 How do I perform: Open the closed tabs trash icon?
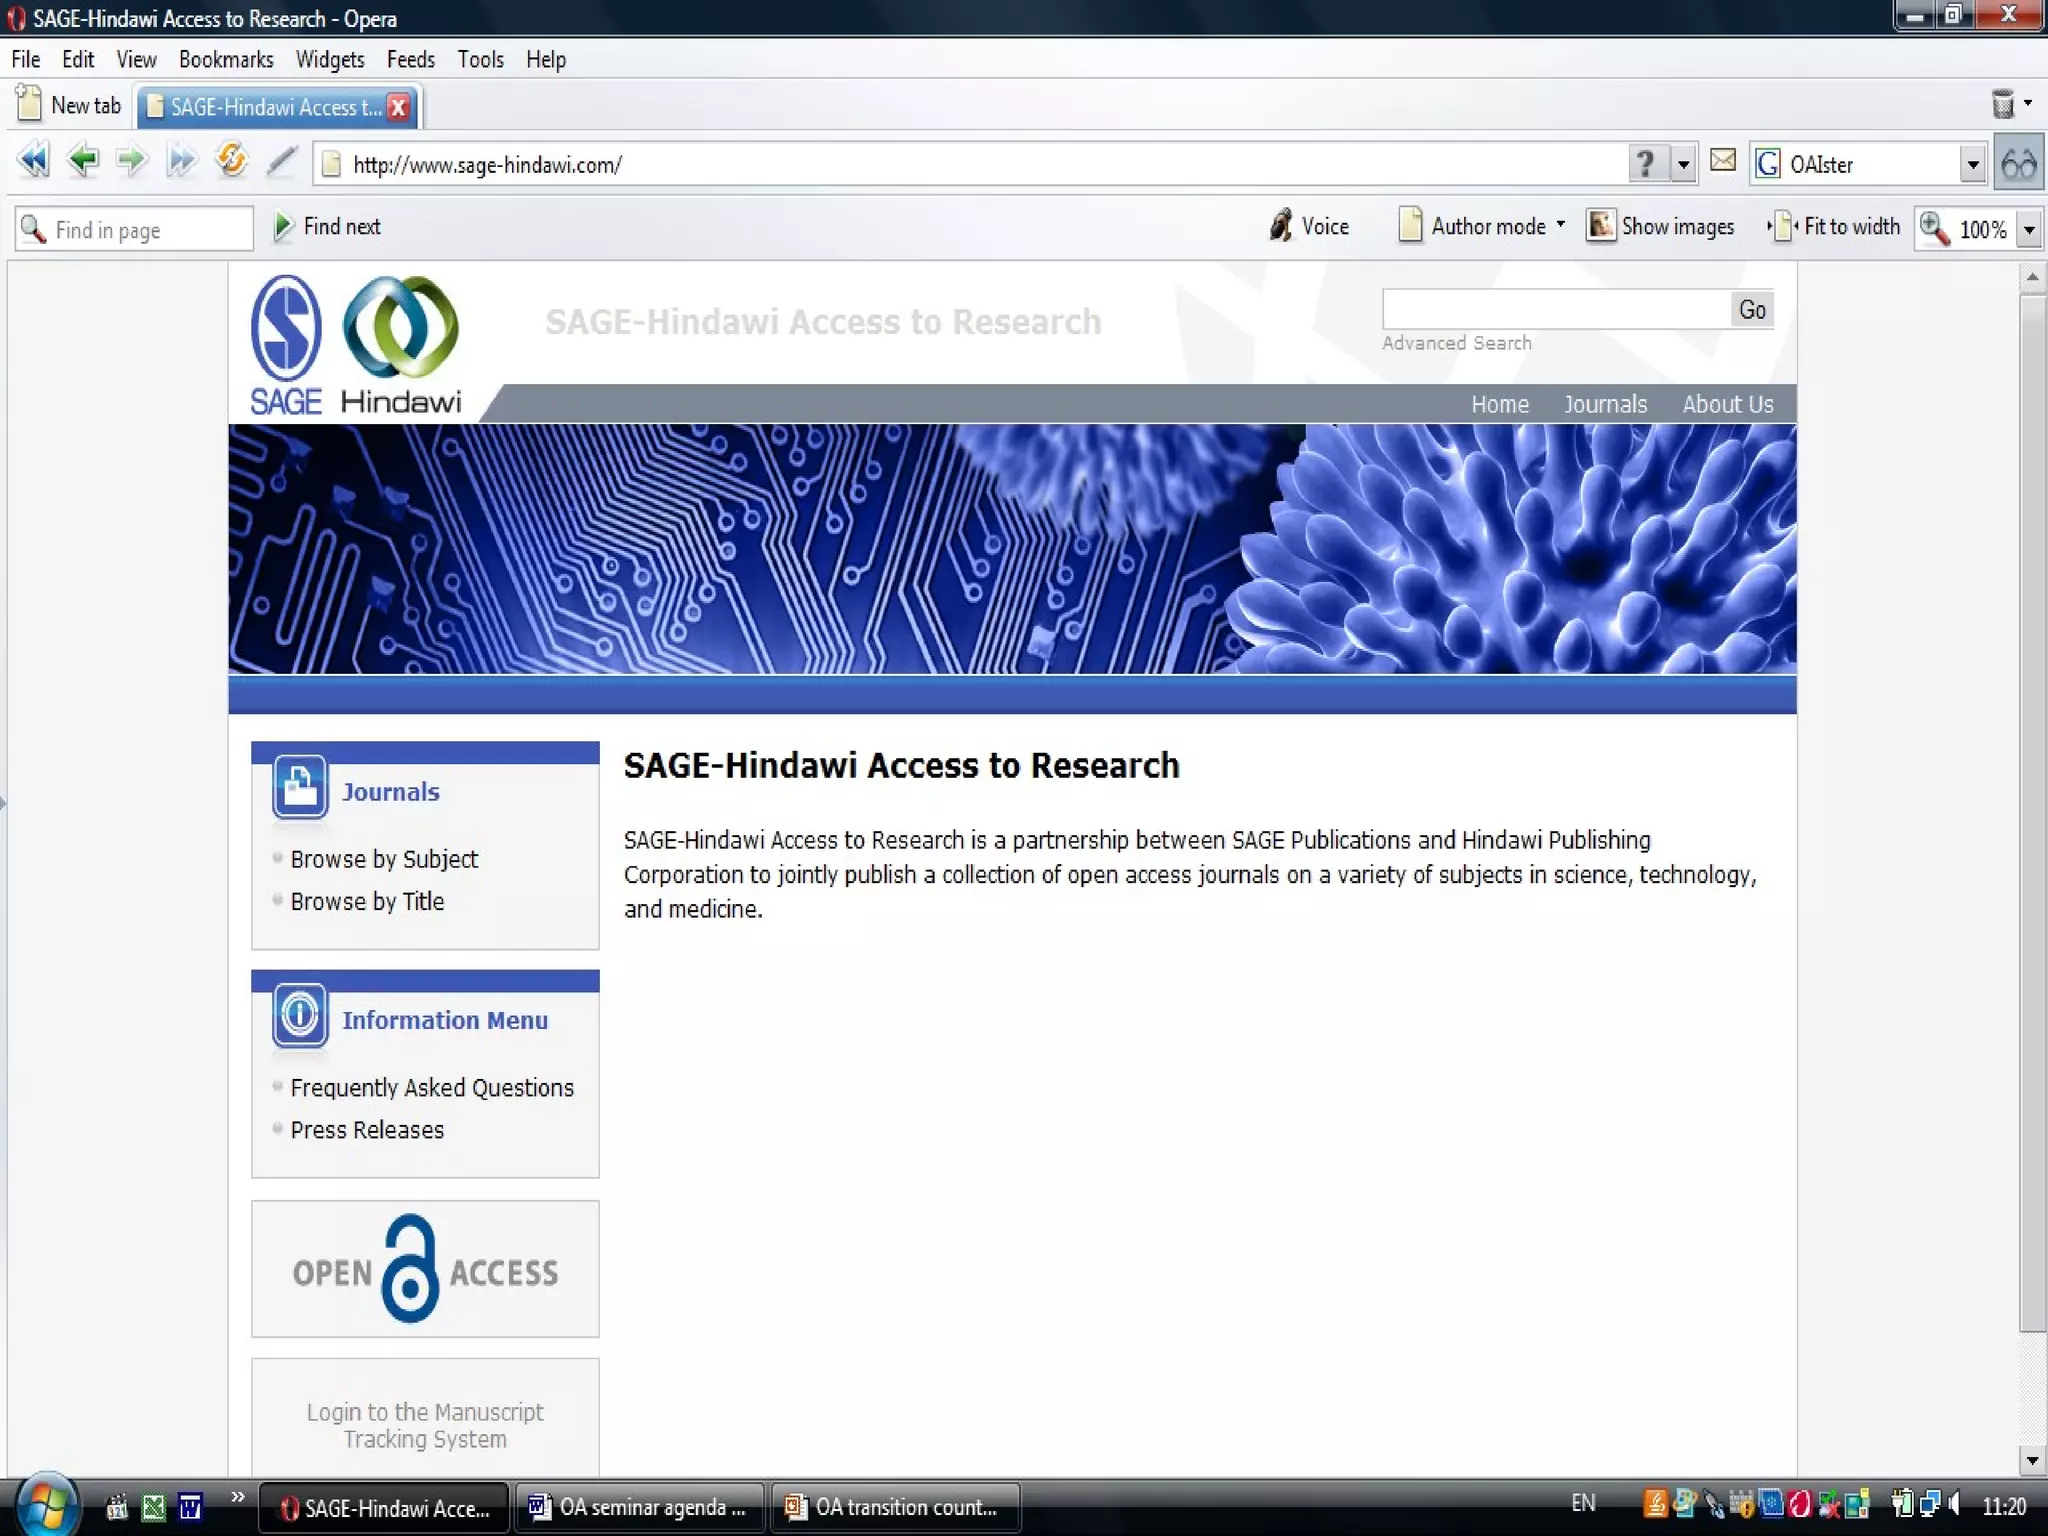[2003, 104]
